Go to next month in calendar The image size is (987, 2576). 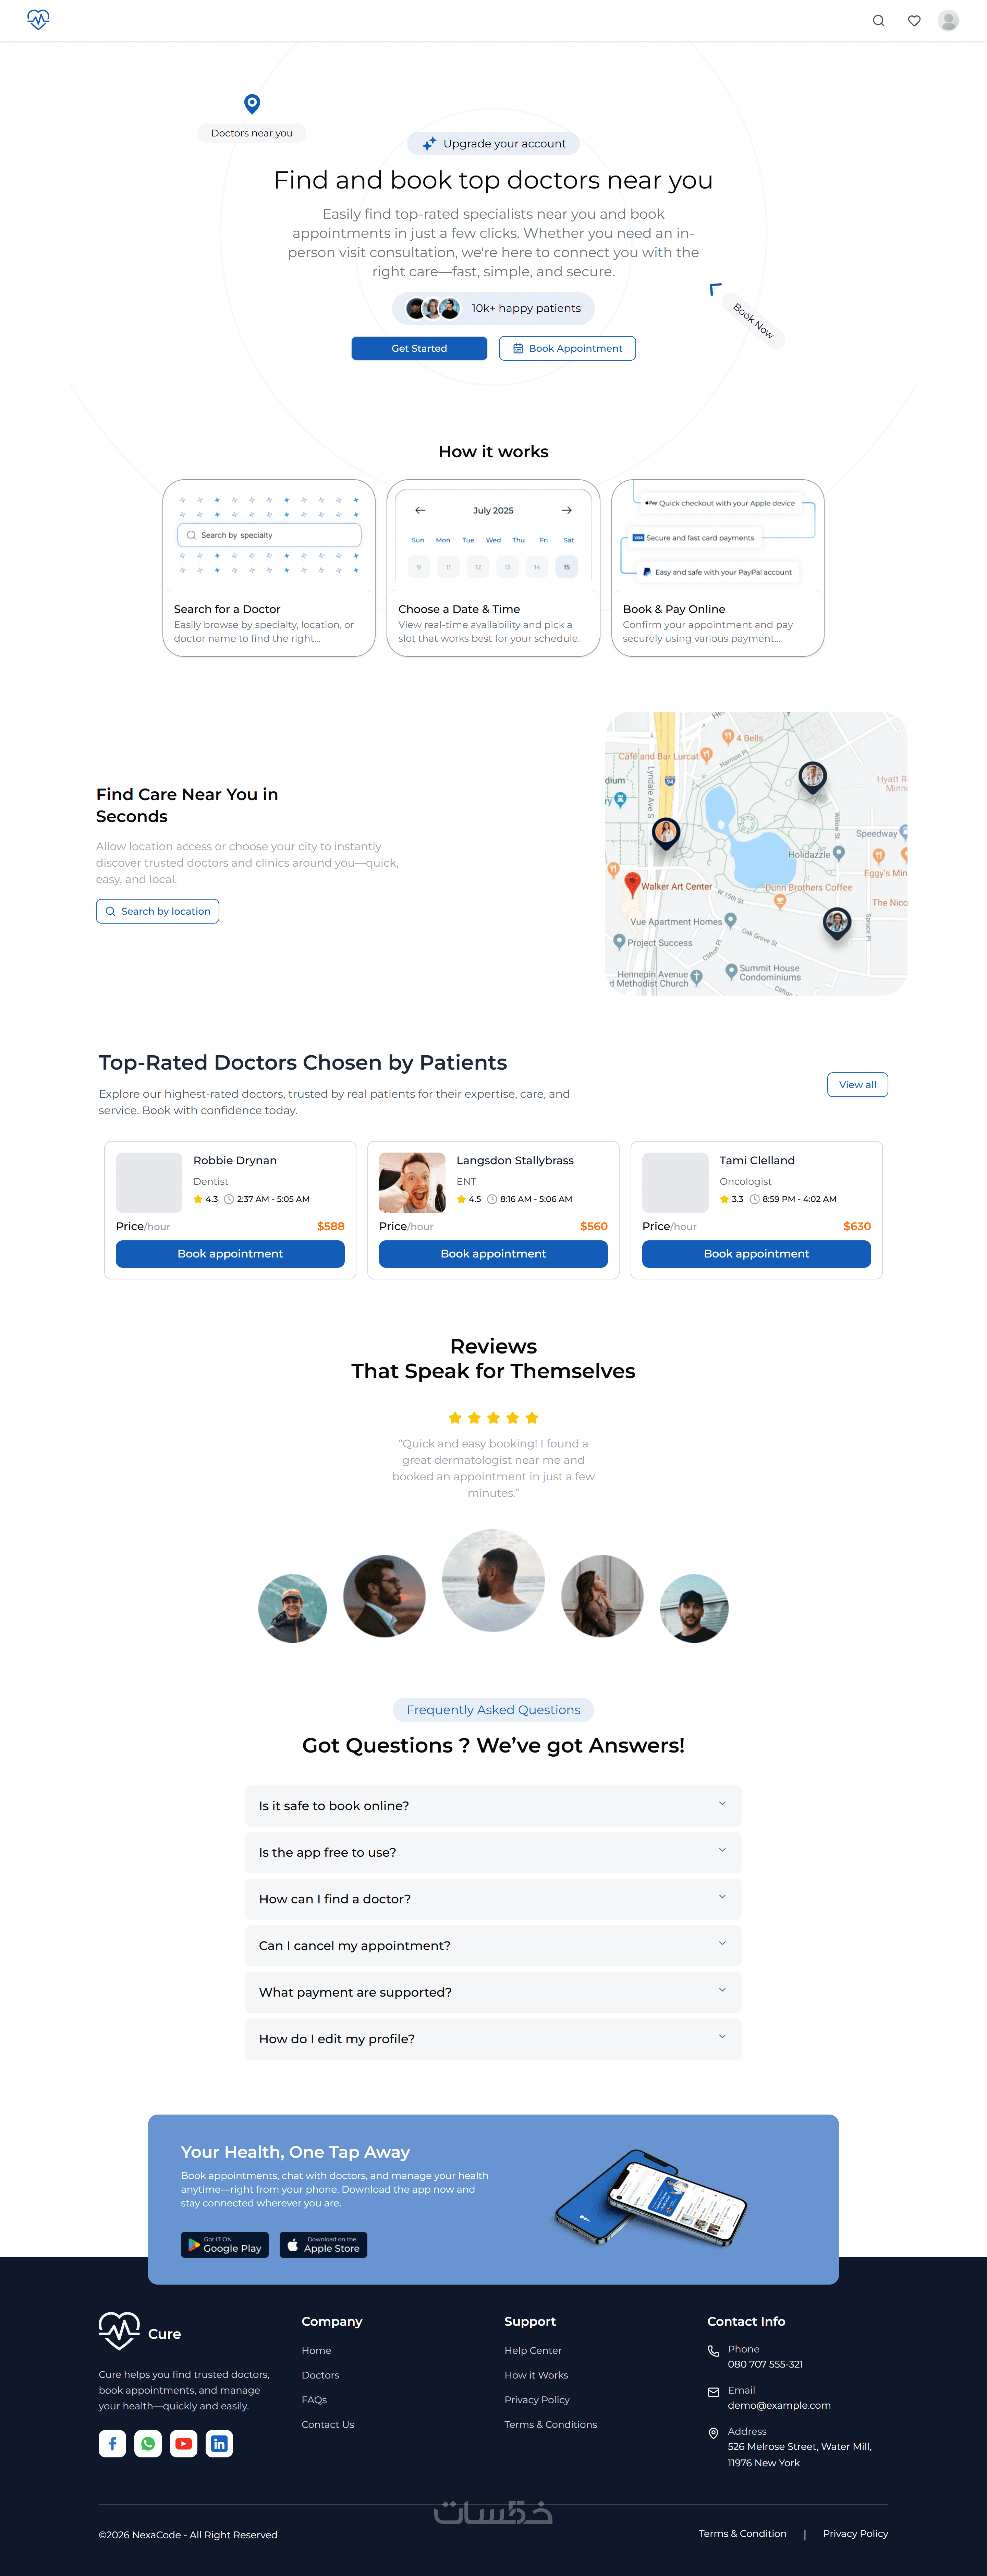click(566, 510)
